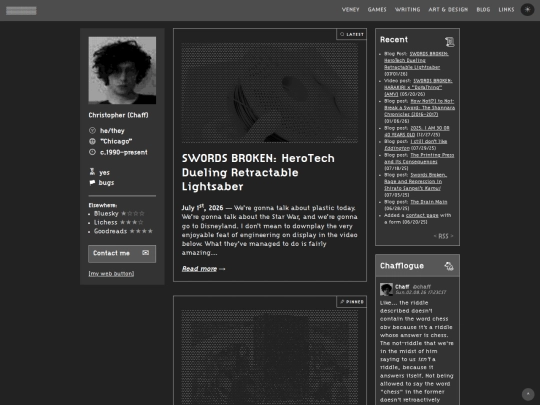540x405 pixels.
Task: Open the Lichess link under Elsewhere
Action: (x=105, y=222)
